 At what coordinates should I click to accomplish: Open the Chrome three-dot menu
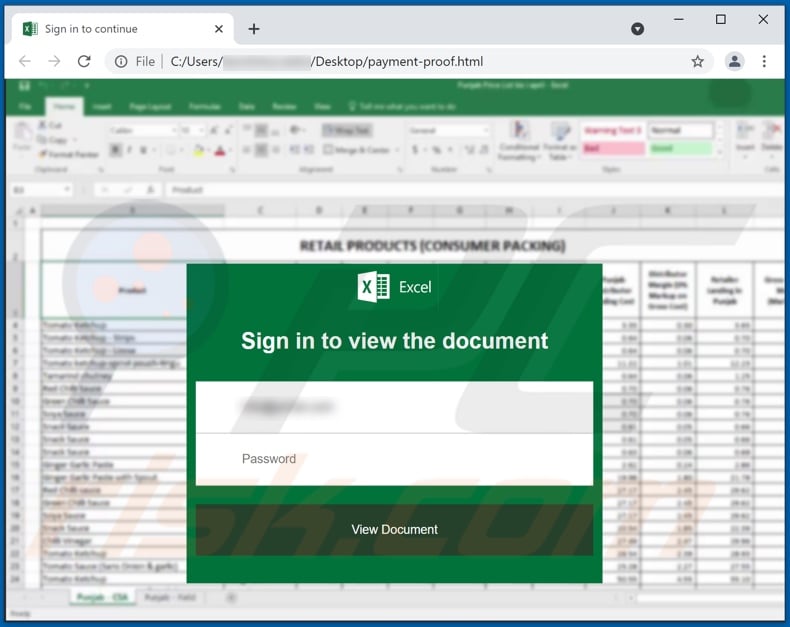[x=764, y=61]
